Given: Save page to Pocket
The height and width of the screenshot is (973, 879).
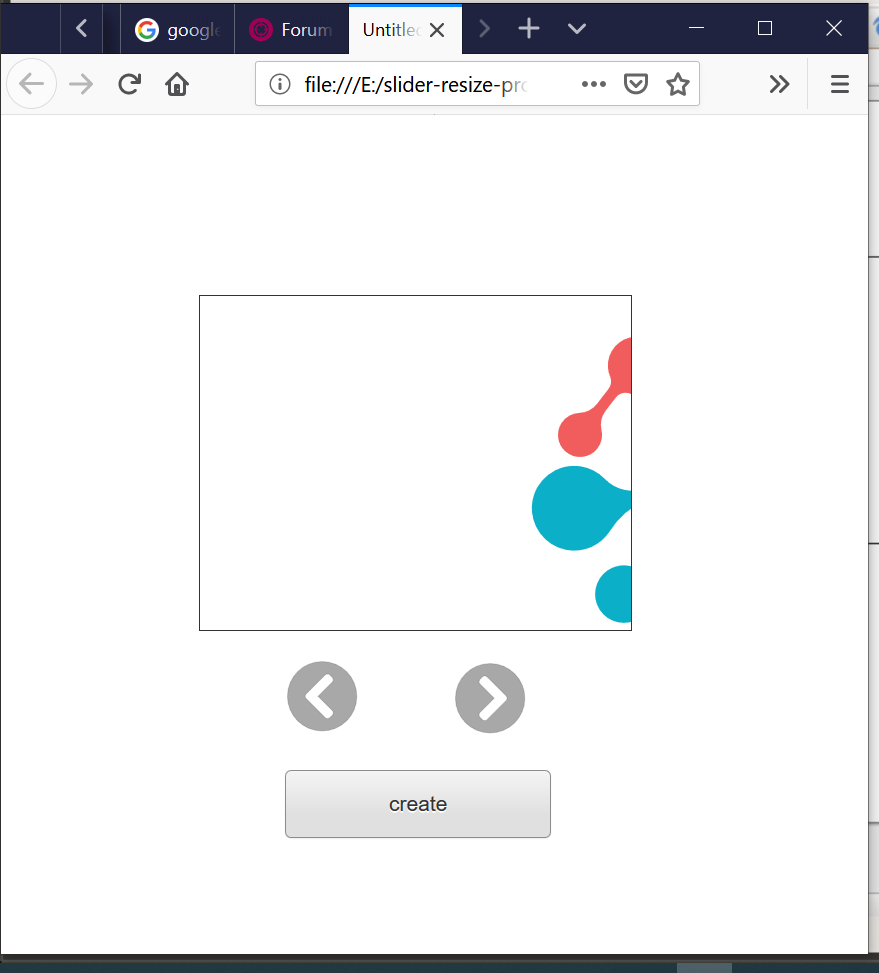Looking at the screenshot, I should pos(635,84).
